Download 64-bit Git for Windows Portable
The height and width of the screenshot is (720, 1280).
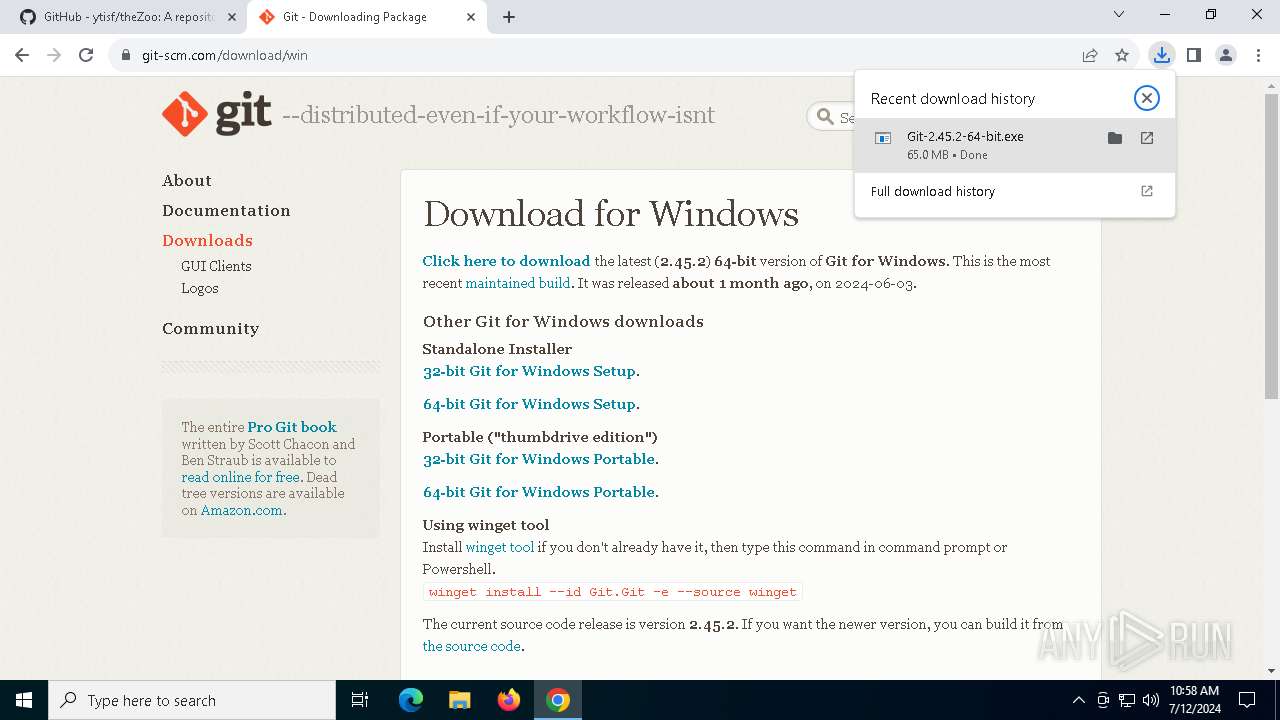pos(539,492)
